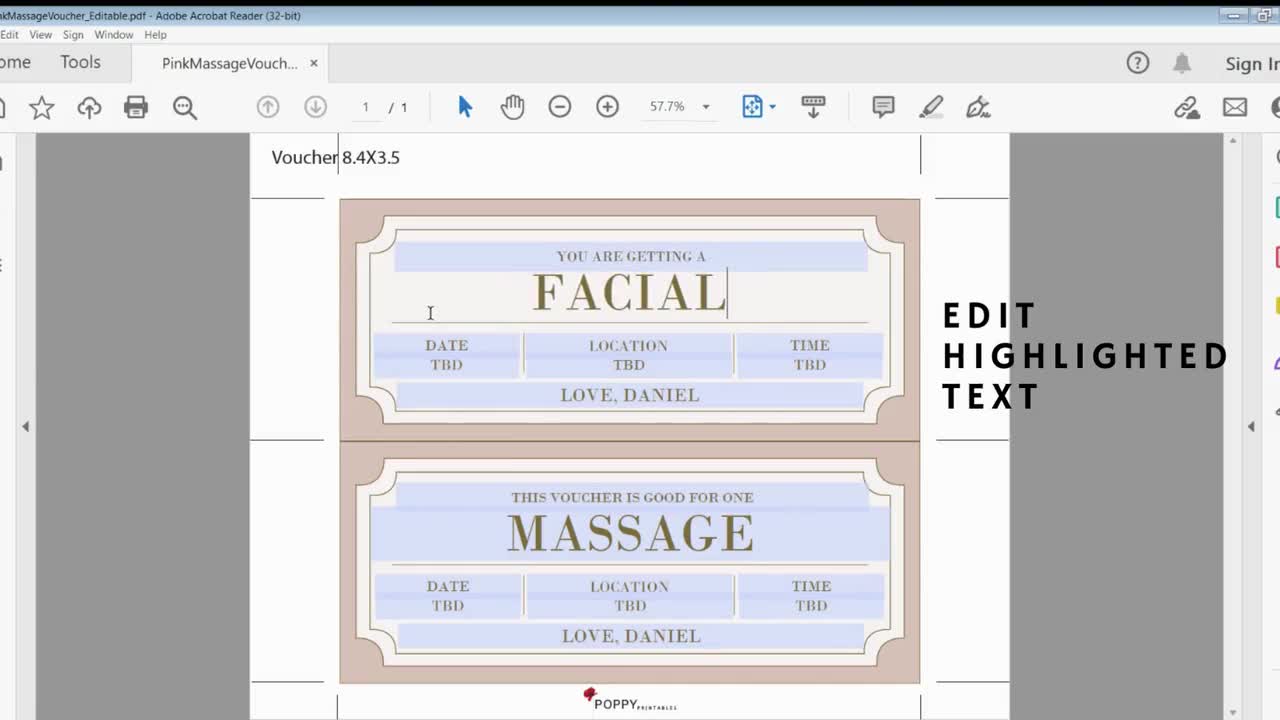Open the find text search tool

tap(185, 107)
